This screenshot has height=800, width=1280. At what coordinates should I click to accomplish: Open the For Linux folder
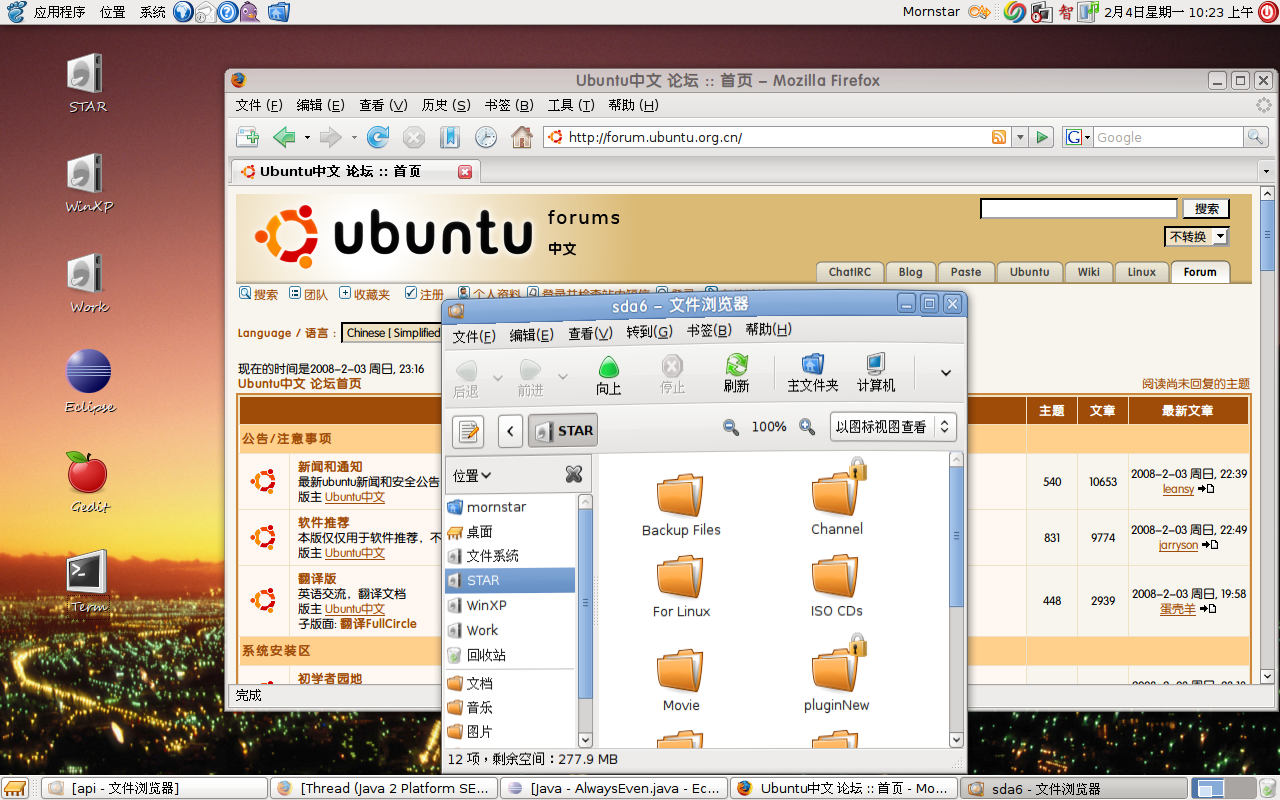[x=681, y=587]
